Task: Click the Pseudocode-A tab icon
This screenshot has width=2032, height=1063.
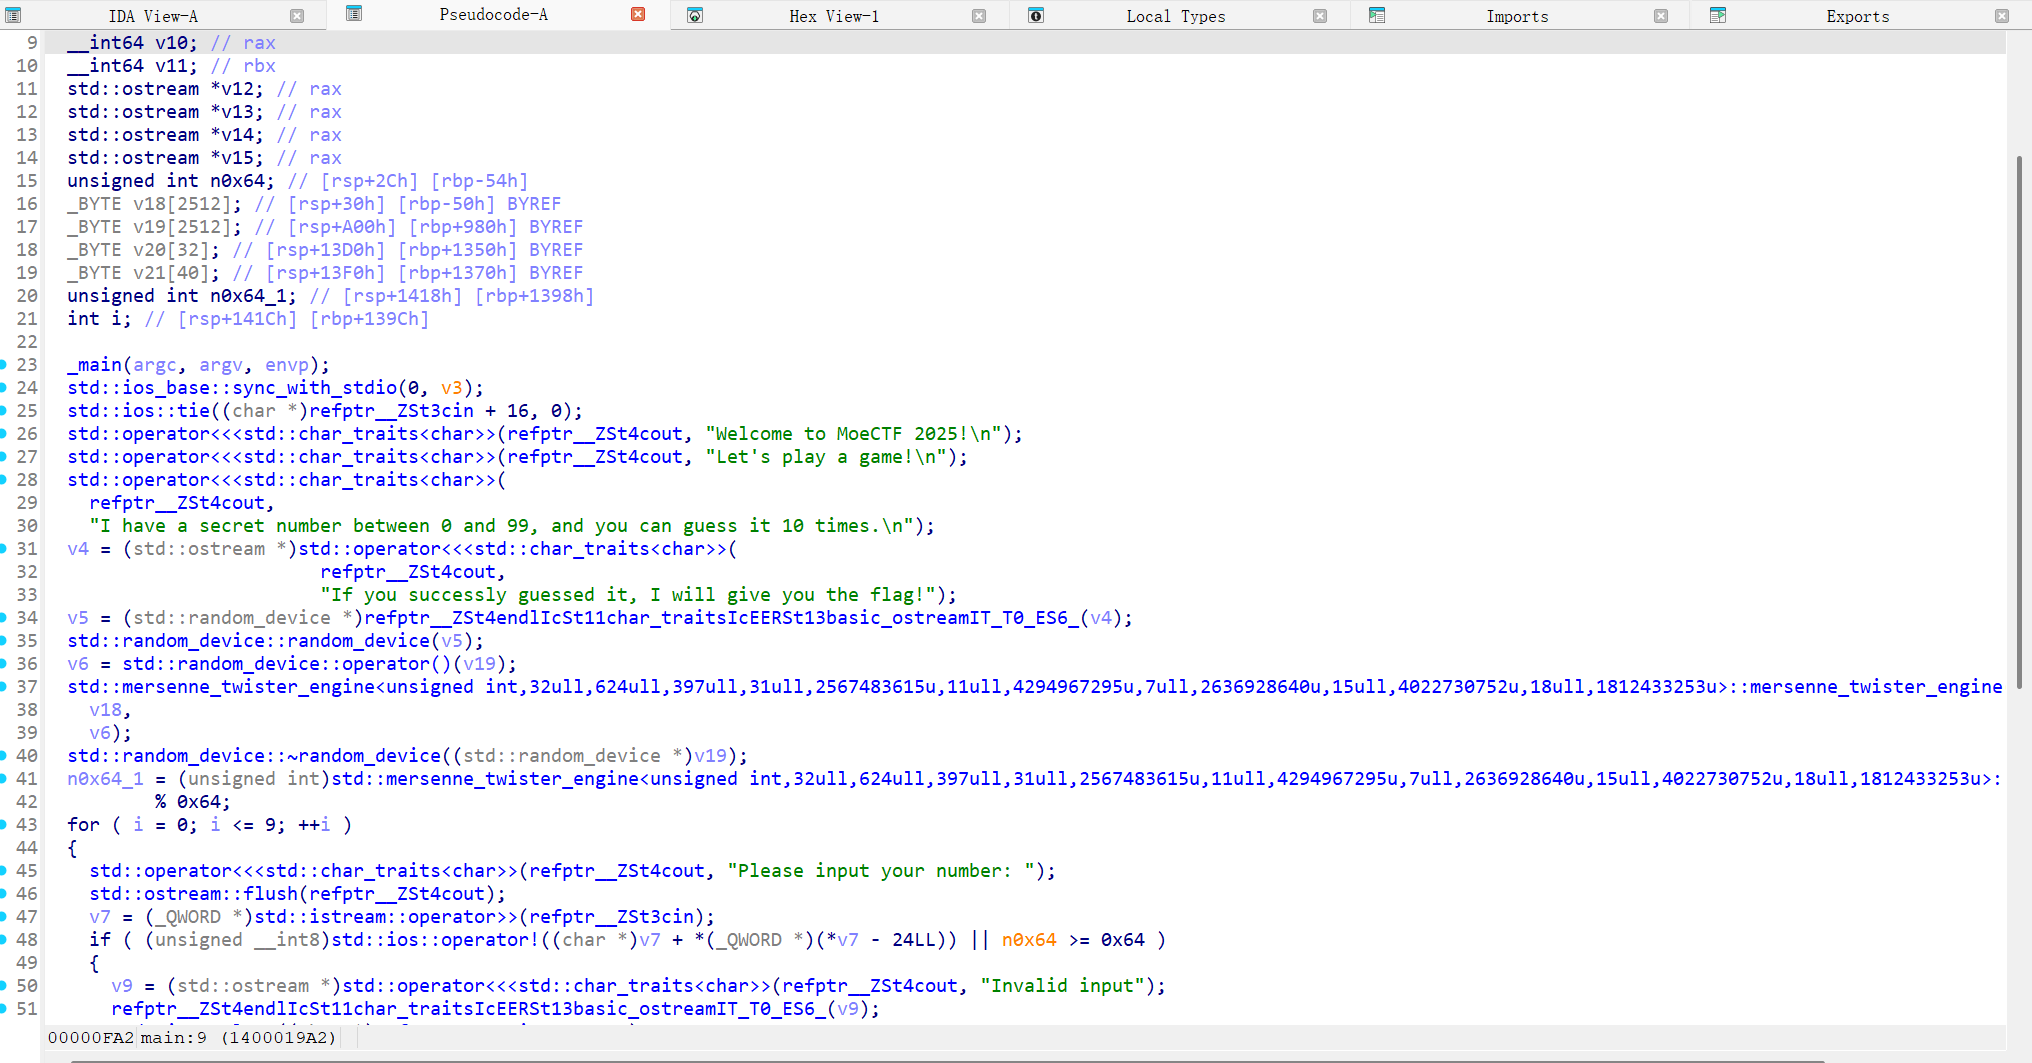Action: click(354, 14)
